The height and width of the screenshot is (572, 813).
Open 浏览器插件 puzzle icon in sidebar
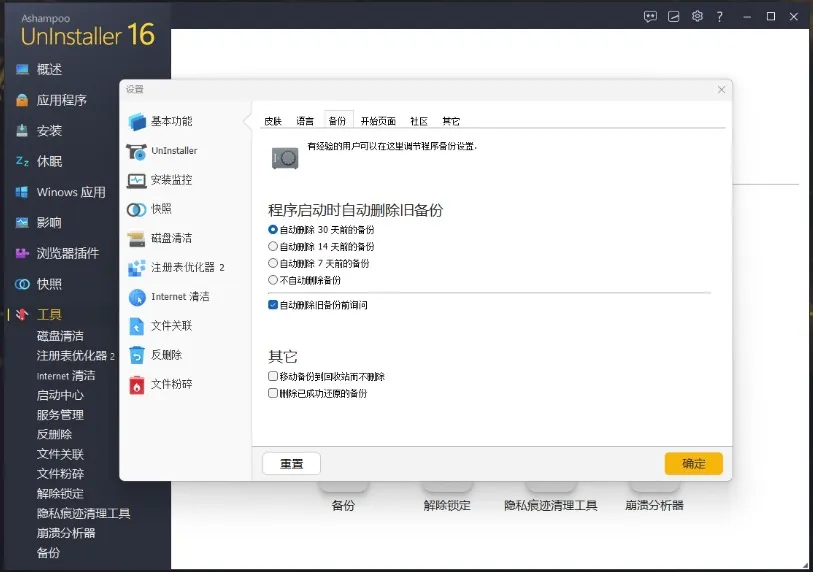pyautogui.click(x=22, y=253)
